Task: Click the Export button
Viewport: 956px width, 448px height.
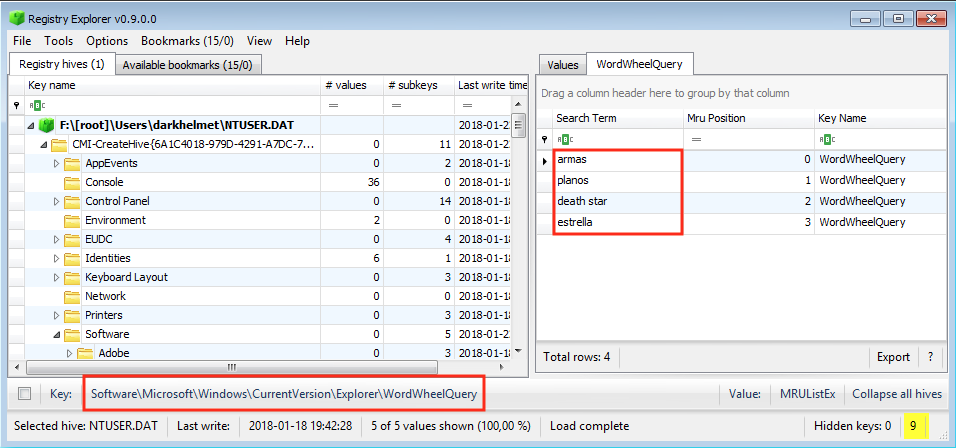Action: click(893, 357)
